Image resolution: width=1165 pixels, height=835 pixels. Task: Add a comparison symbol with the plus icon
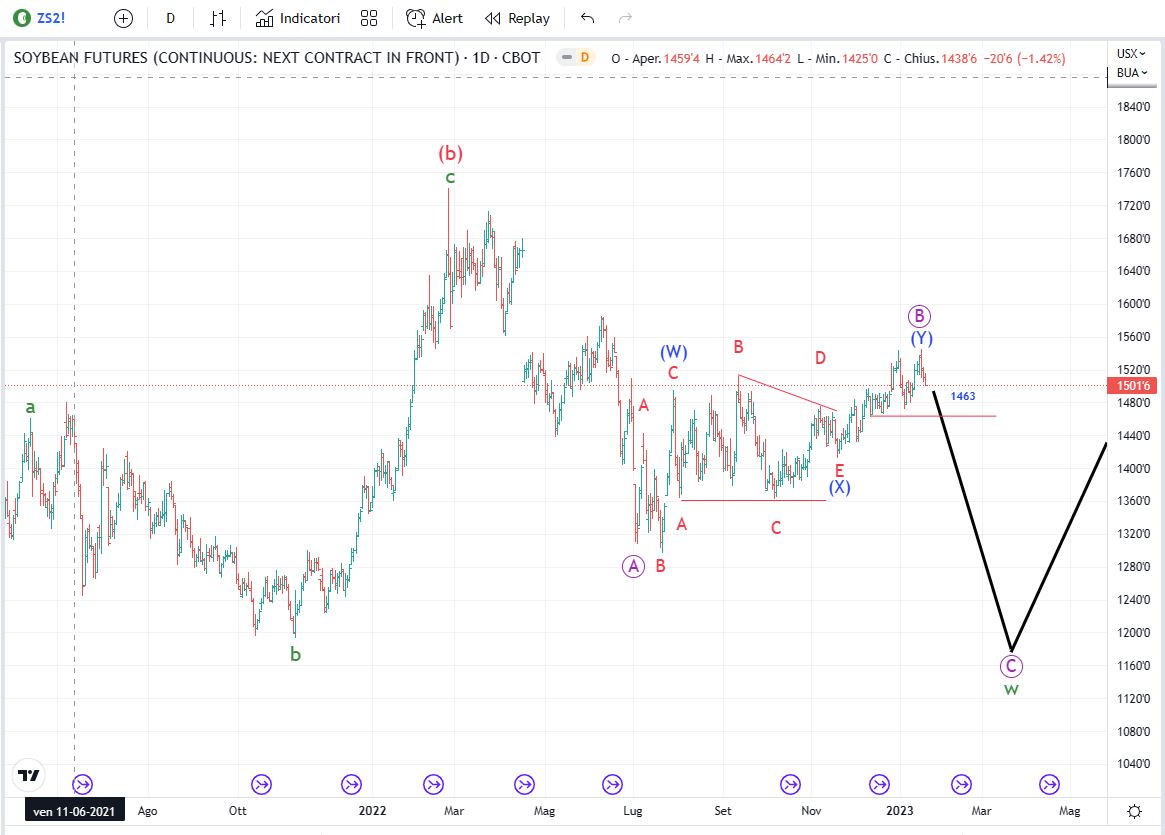tap(123, 19)
